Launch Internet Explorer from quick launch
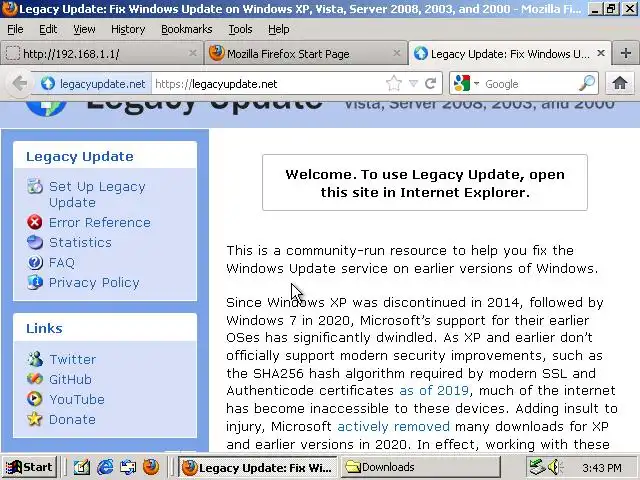640x480 pixels. point(105,467)
